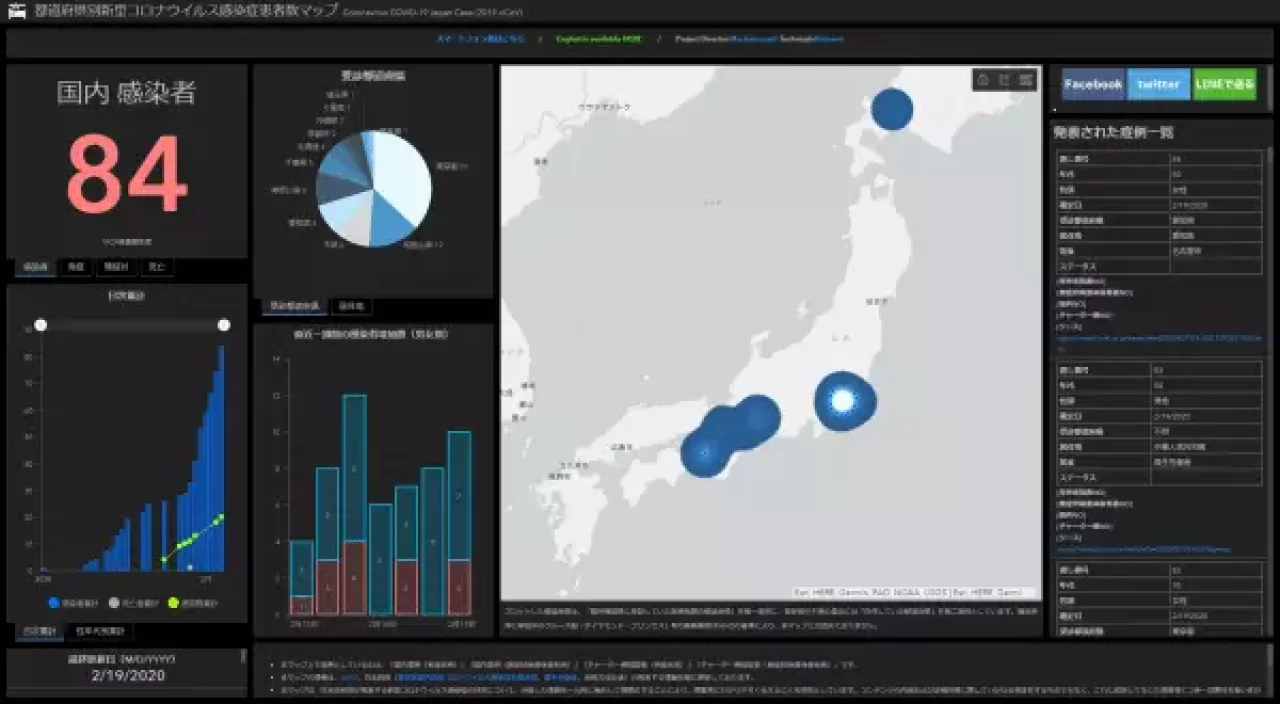Open second tab below the pie chart
The width and height of the screenshot is (1280, 704).
tap(350, 306)
